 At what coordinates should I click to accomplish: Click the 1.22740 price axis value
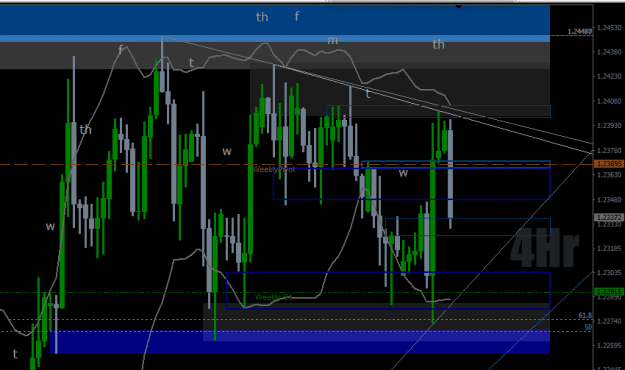point(609,321)
